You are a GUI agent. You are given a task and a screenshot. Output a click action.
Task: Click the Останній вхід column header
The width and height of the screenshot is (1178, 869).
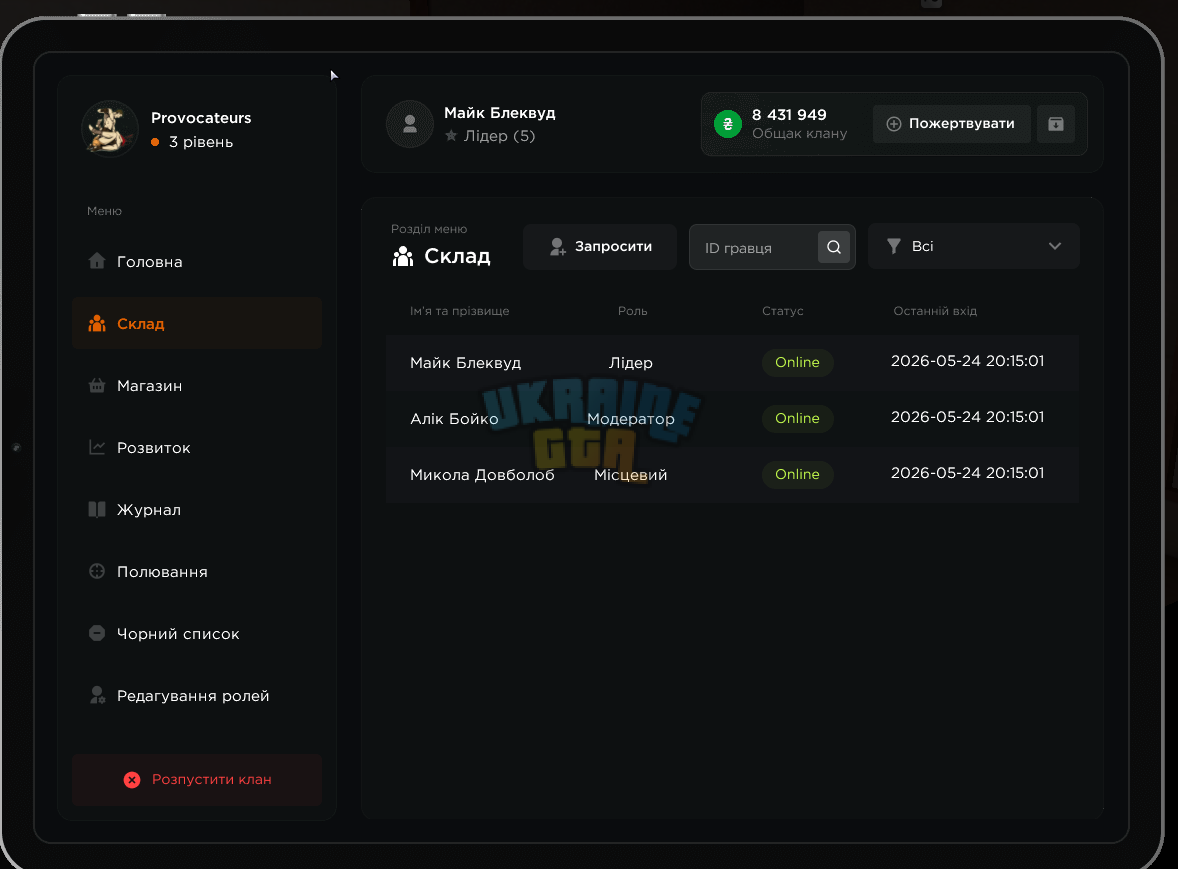935,311
